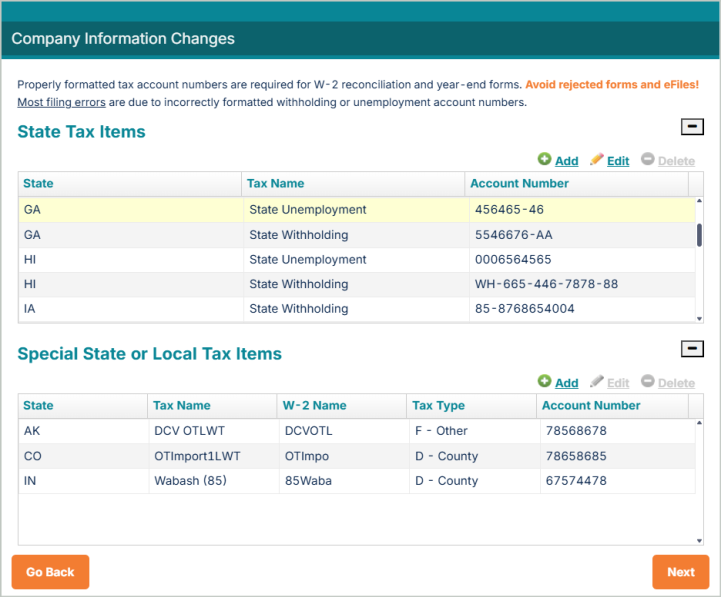Collapse the State Tax Items section

pyautogui.click(x=691, y=127)
